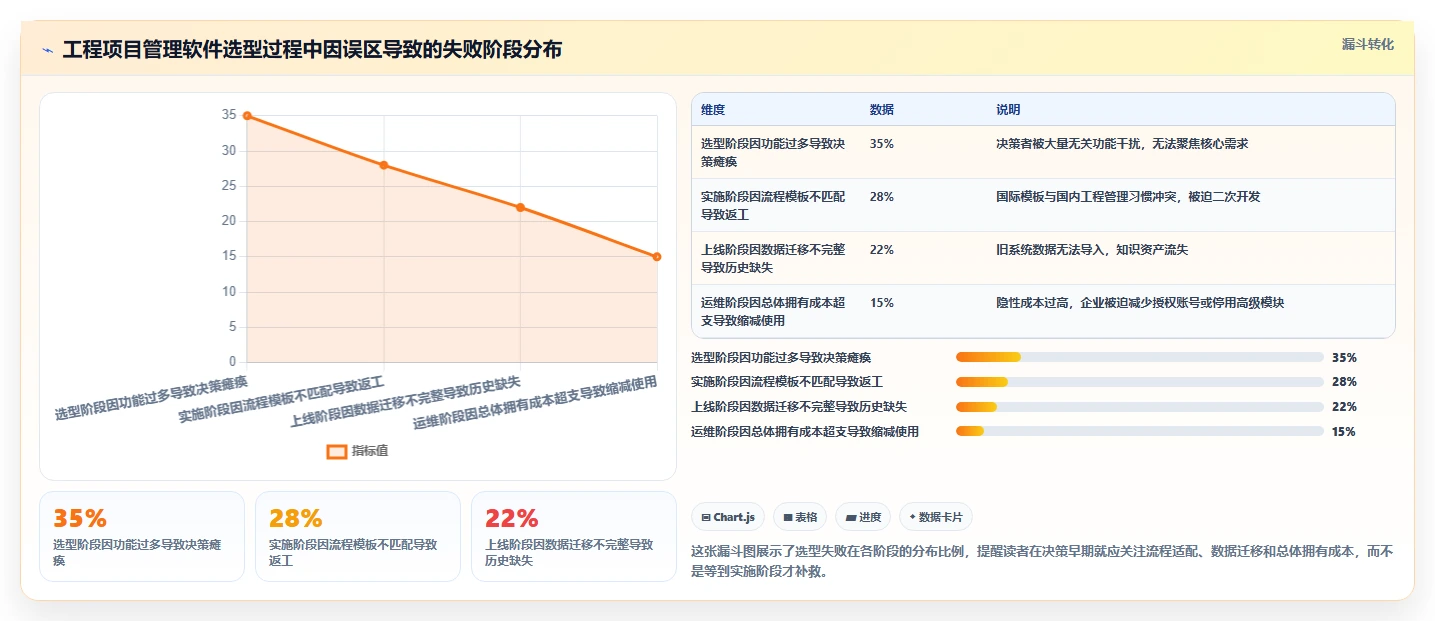Click the 22% value in table

(882, 250)
